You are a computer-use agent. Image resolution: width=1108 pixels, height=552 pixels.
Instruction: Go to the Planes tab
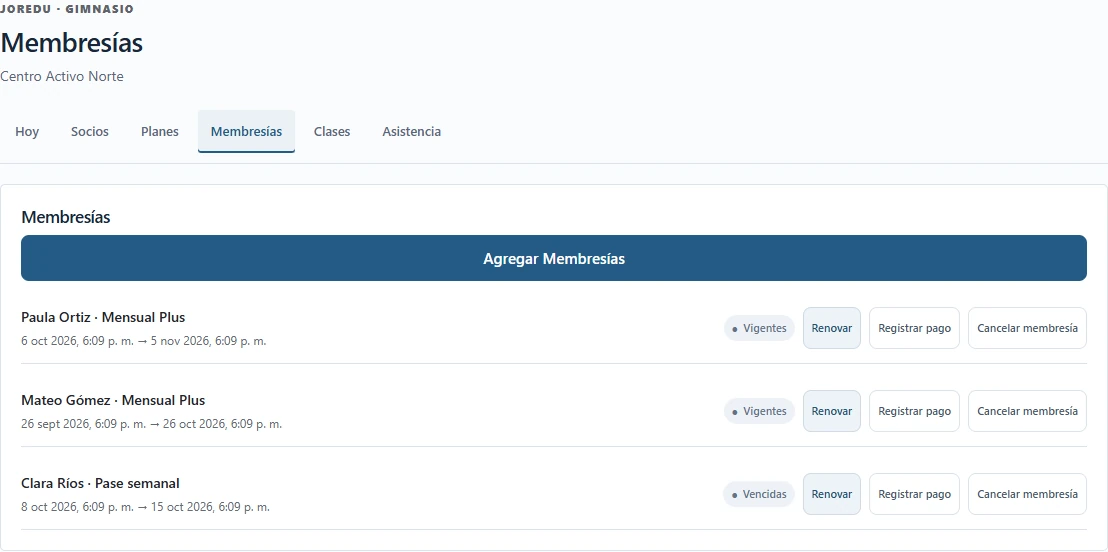tap(160, 131)
